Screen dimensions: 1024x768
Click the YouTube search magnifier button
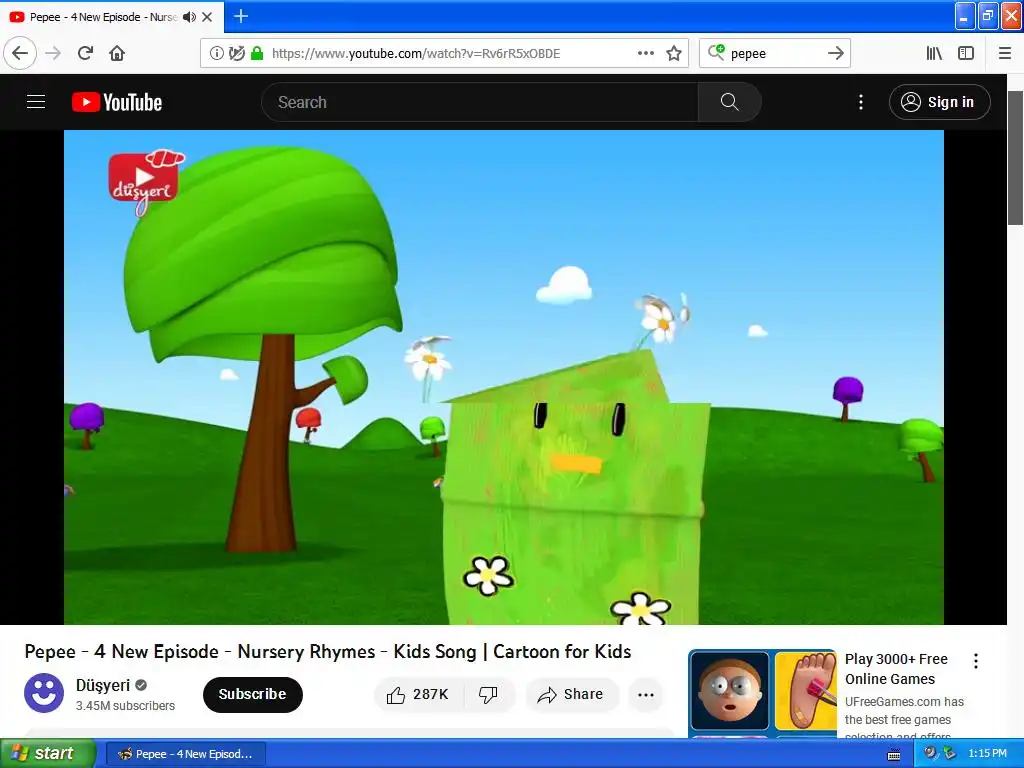pyautogui.click(x=729, y=102)
